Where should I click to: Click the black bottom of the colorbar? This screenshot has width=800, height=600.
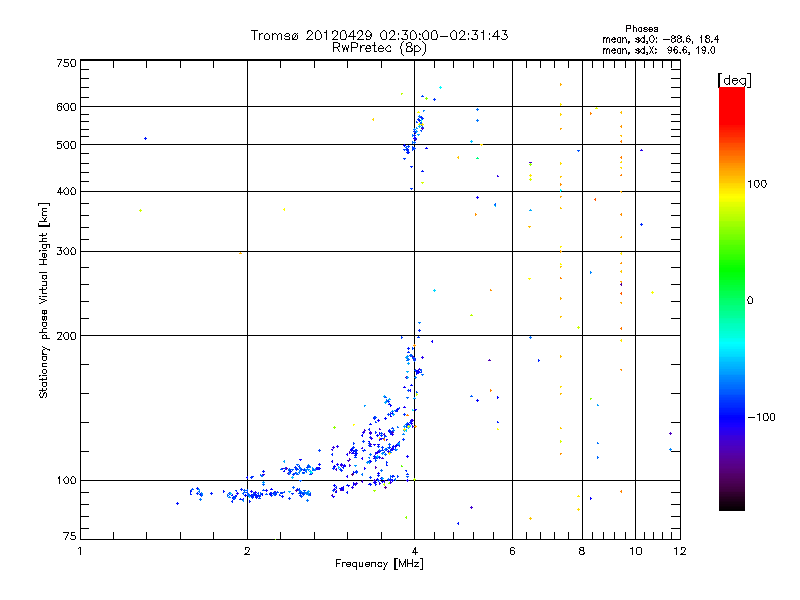tap(732, 505)
